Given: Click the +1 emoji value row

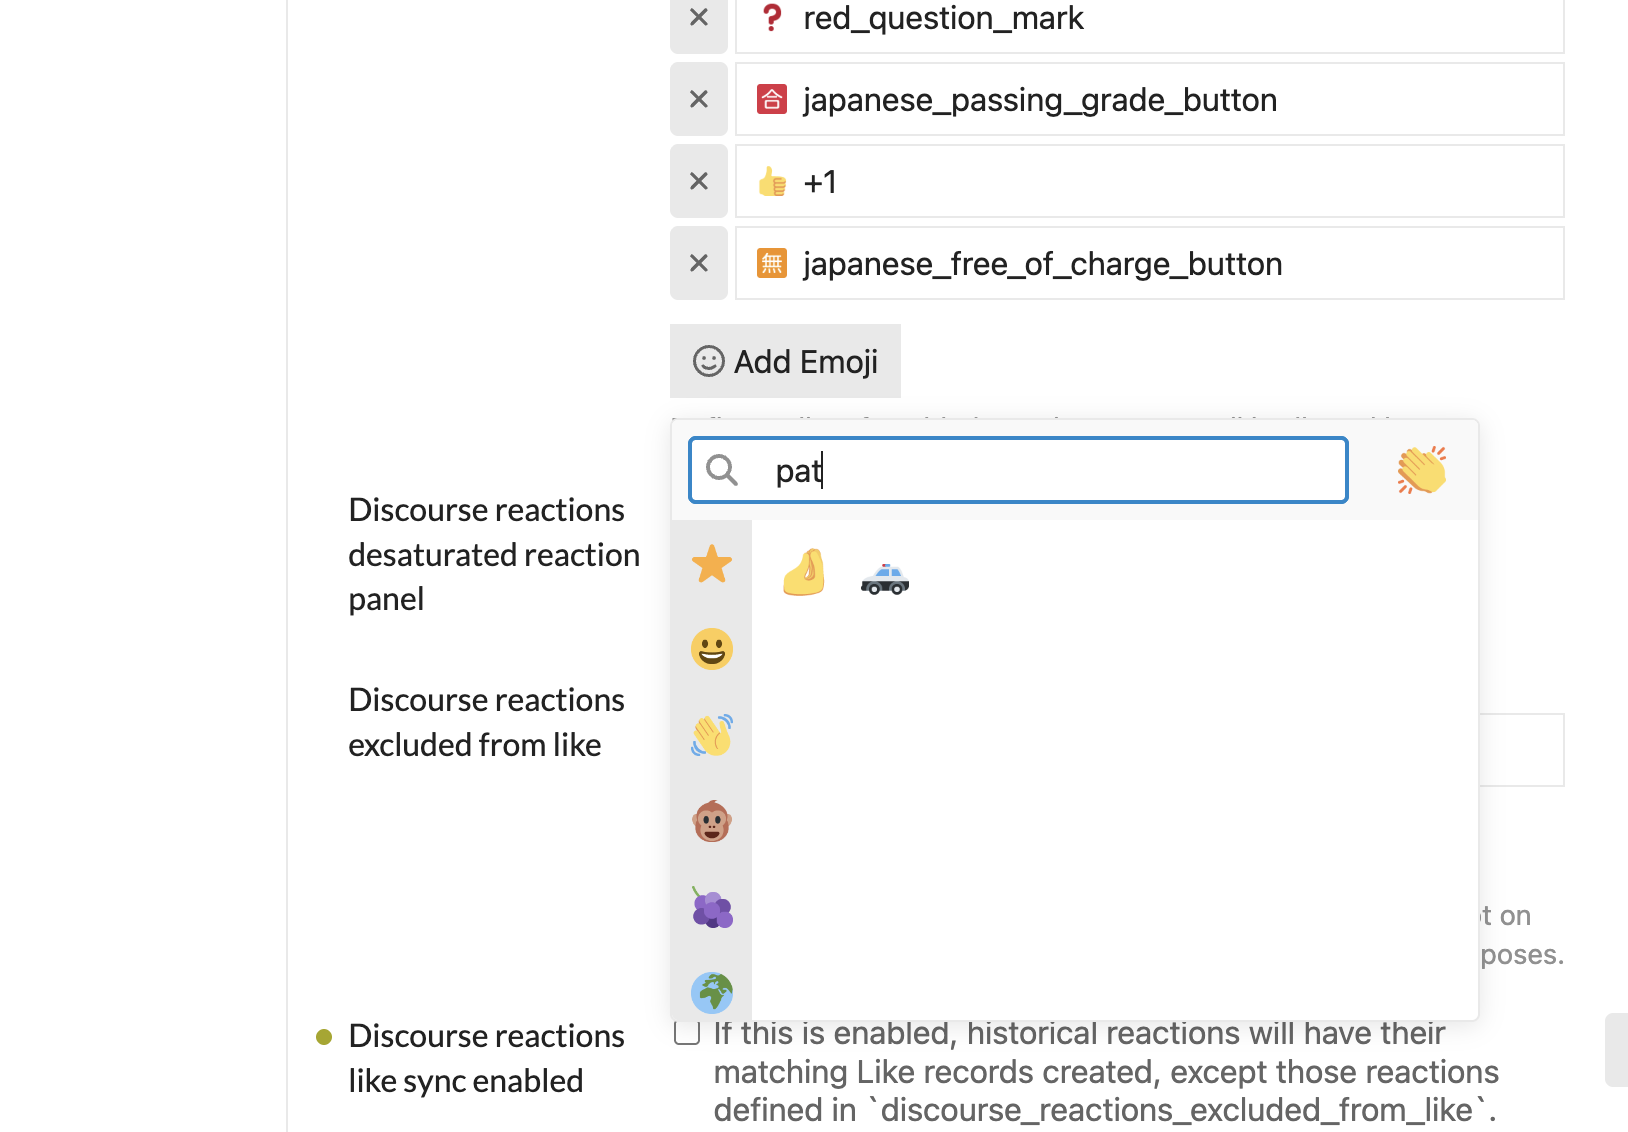Looking at the screenshot, I should (1149, 181).
